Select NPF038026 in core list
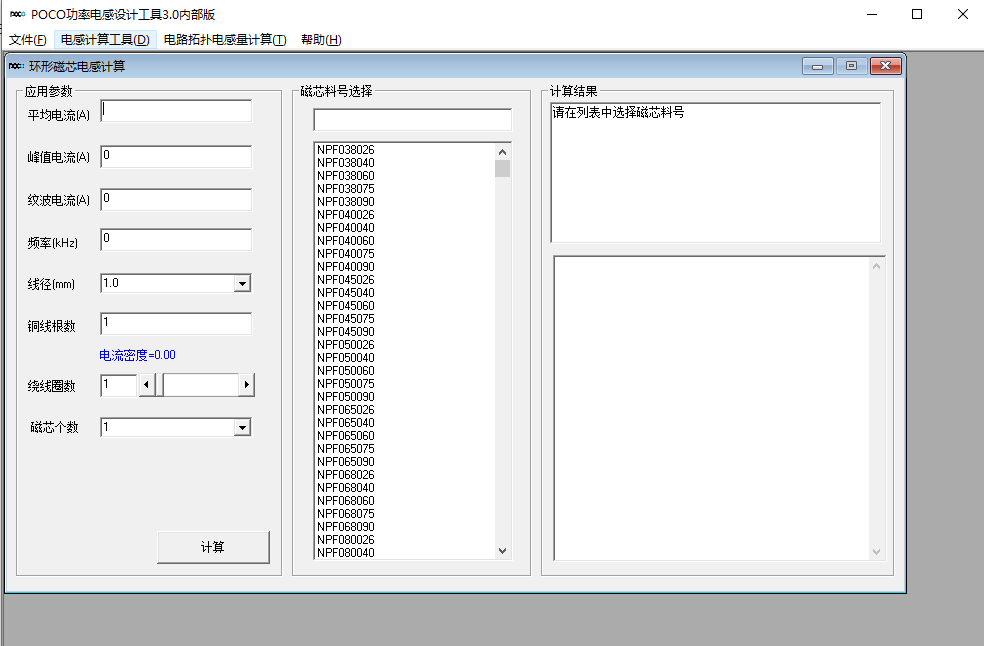Viewport: 984px width, 646px height. pyautogui.click(x=405, y=149)
